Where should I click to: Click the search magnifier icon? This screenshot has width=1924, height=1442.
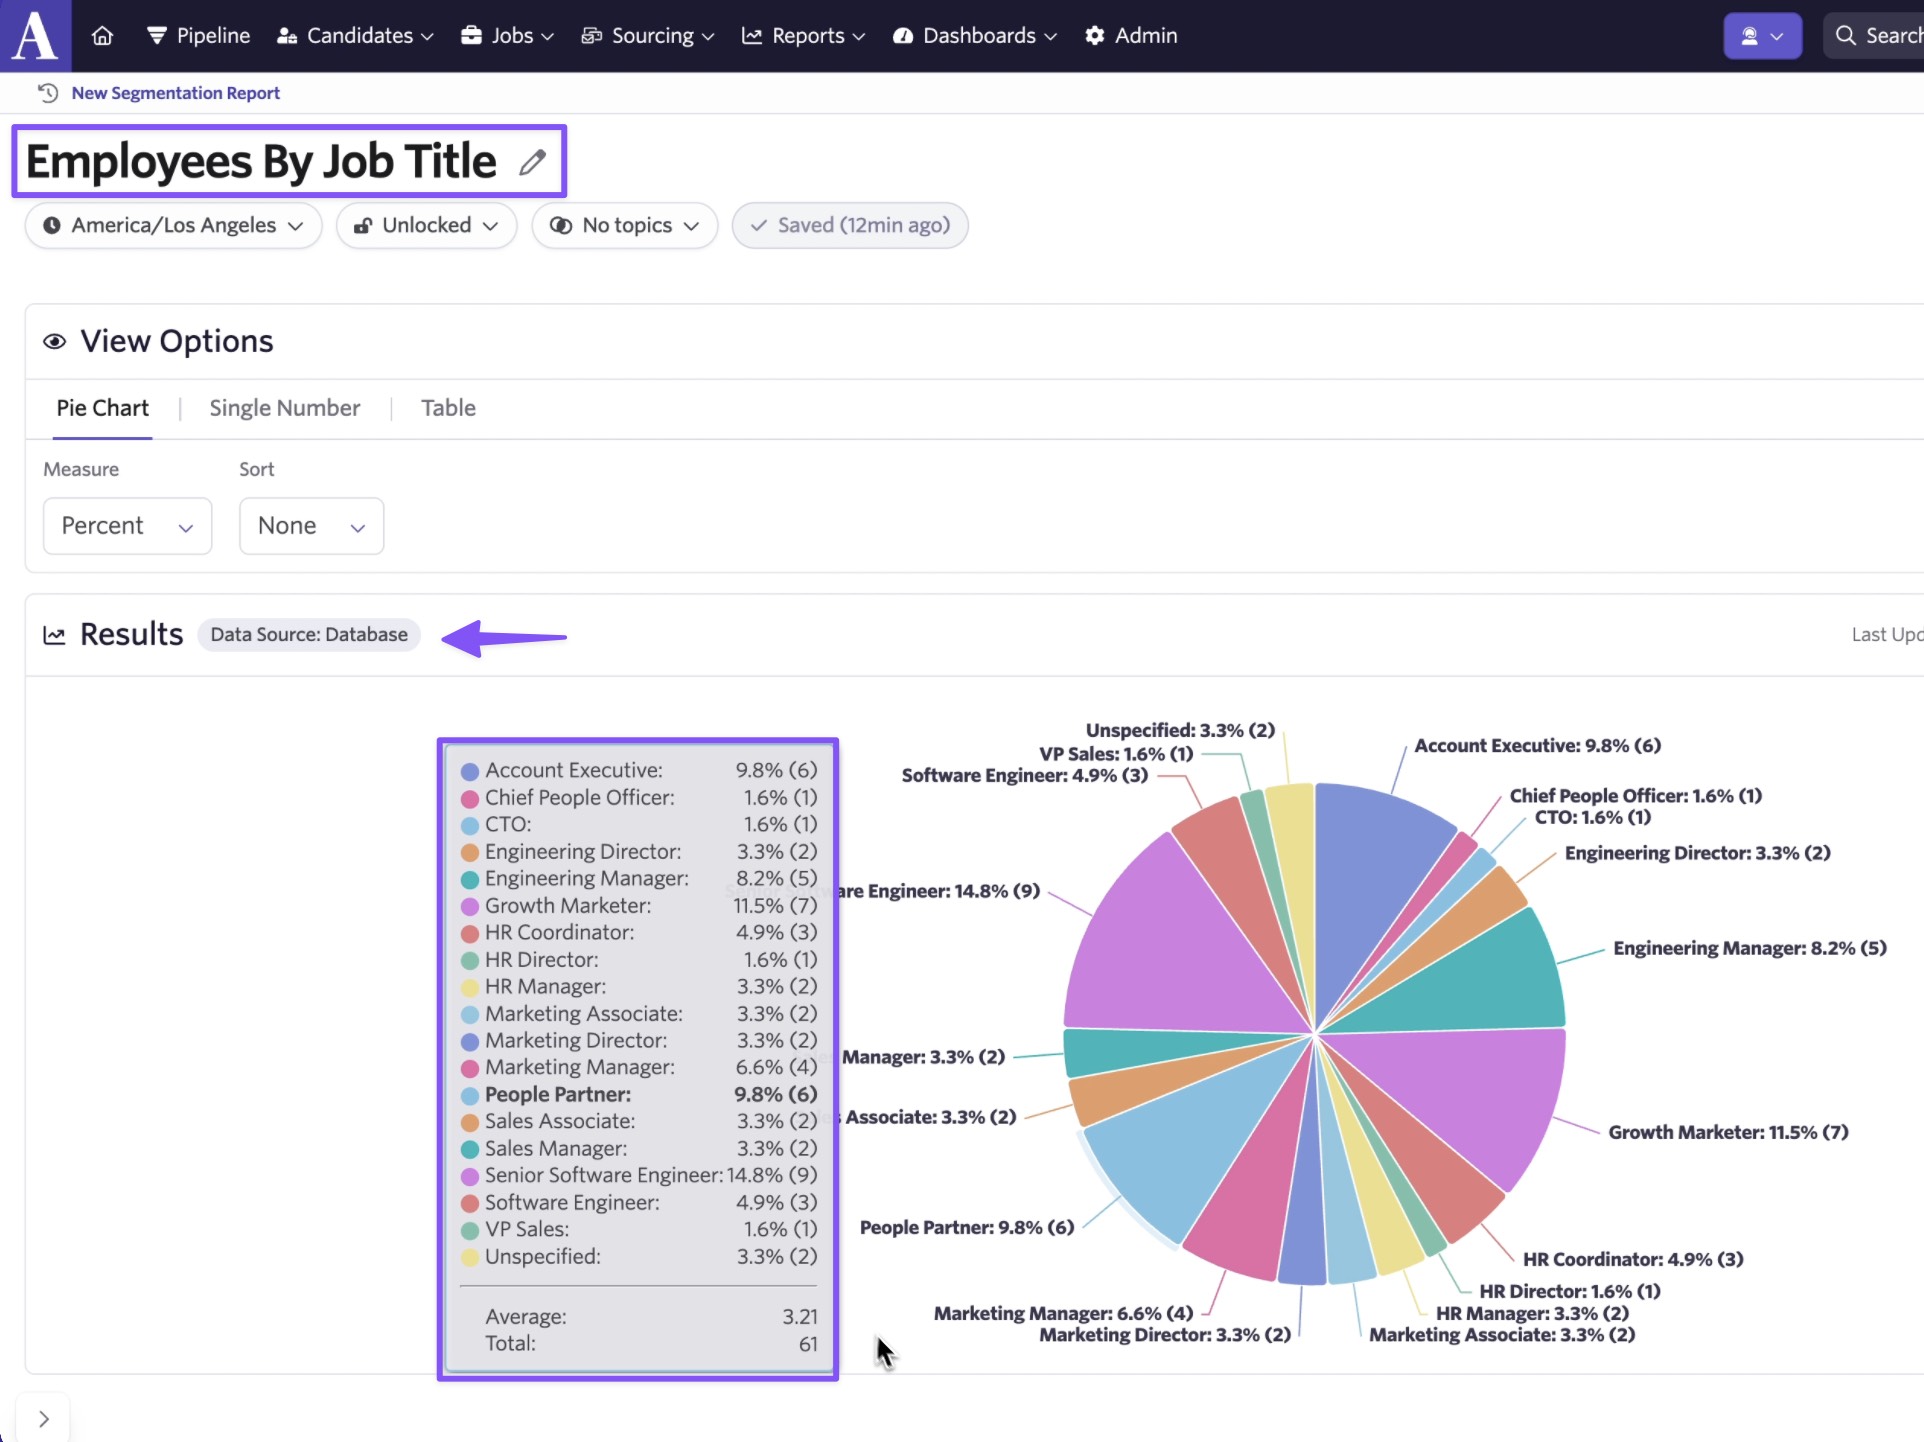click(x=1845, y=36)
